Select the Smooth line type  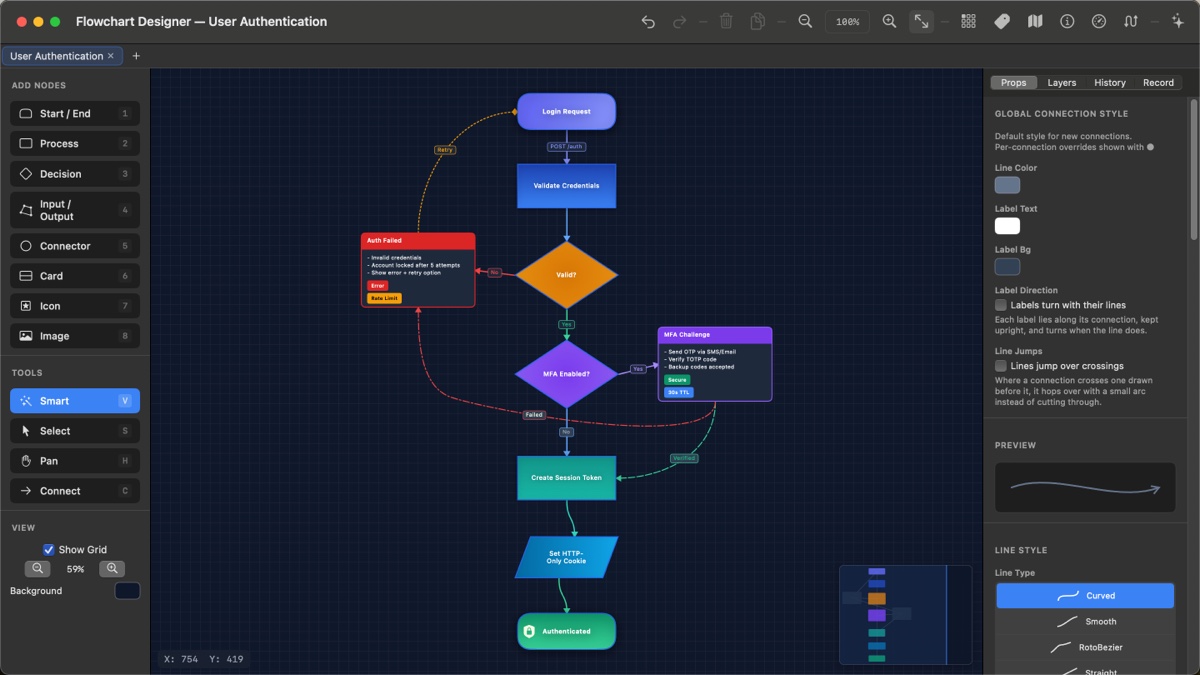[1085, 622]
